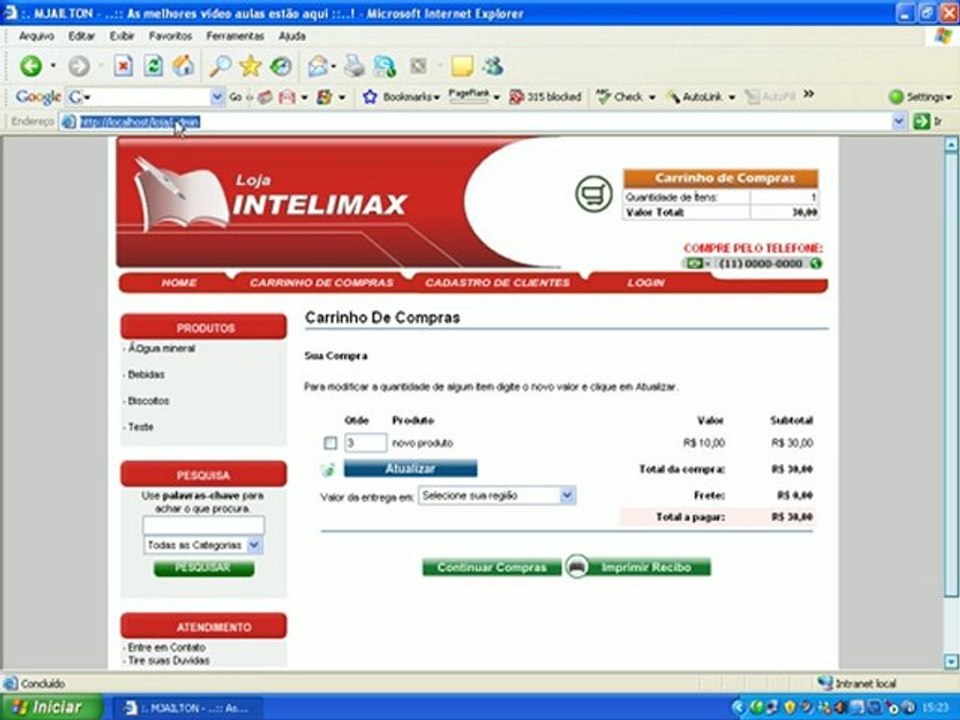The height and width of the screenshot is (720, 960).
Task: Click the yellow note toolbar icon
Action: point(462,66)
